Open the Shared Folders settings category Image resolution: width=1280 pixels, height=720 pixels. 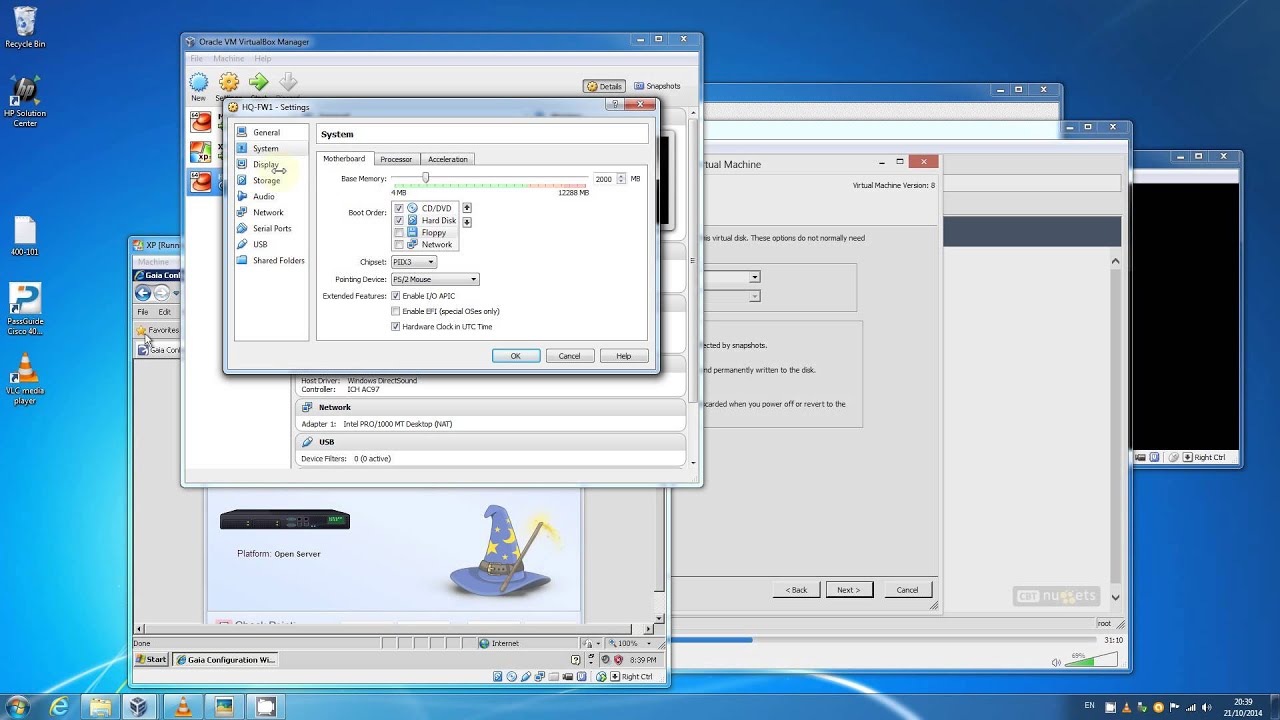click(x=271, y=260)
